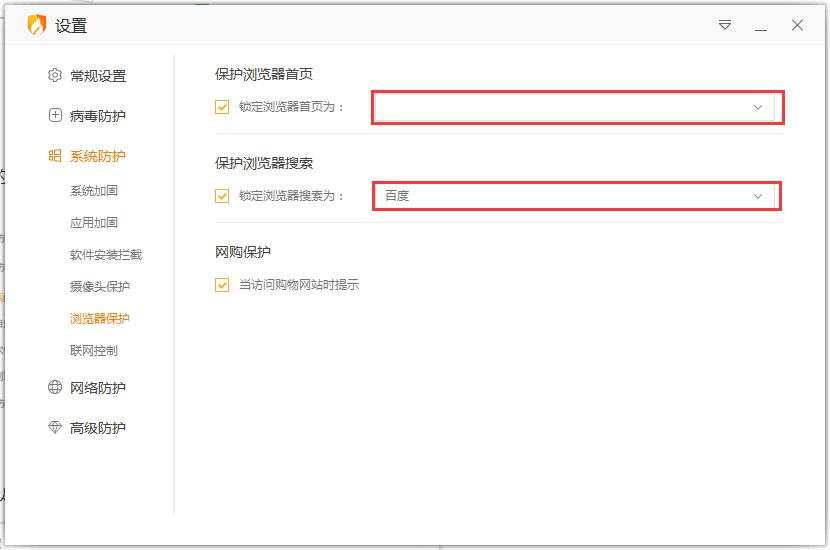
Task: Click the gear icon beside 常规设置
Action: click(55, 76)
